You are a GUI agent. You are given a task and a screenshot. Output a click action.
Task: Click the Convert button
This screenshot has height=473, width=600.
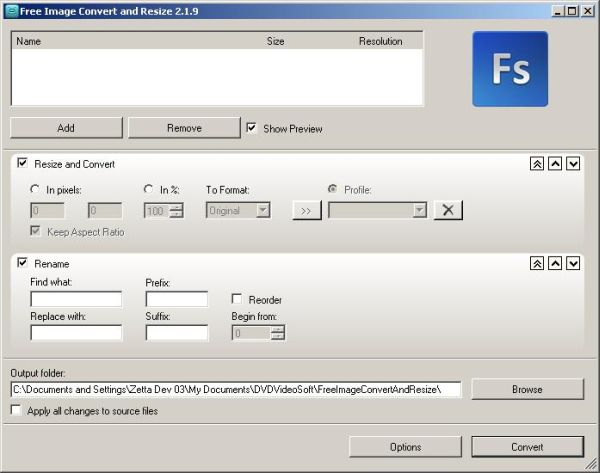coord(527,447)
